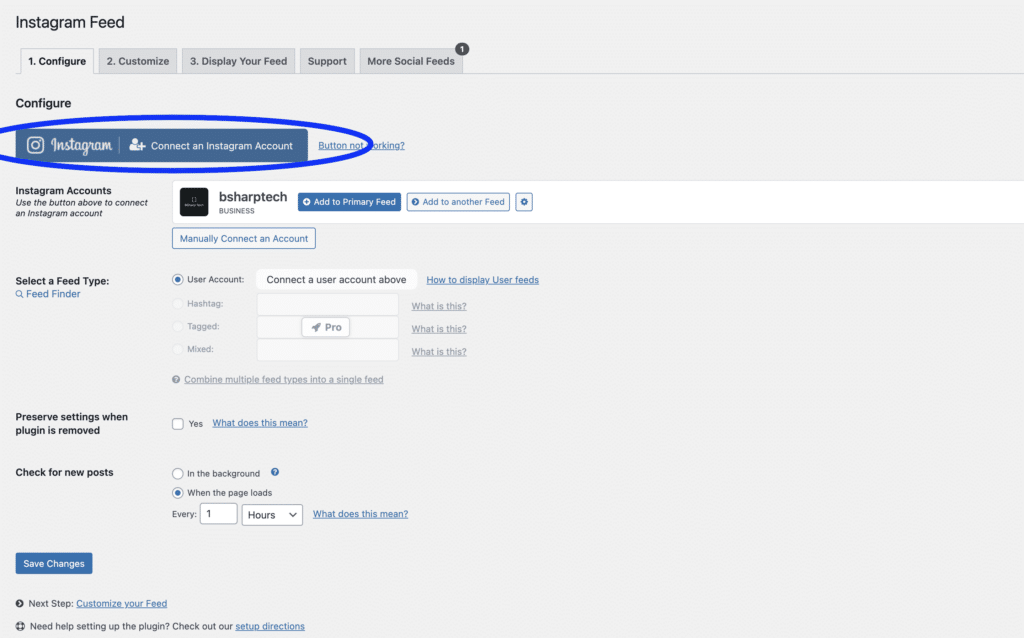Open the Support tab
The image size is (1024, 638).
point(327,61)
